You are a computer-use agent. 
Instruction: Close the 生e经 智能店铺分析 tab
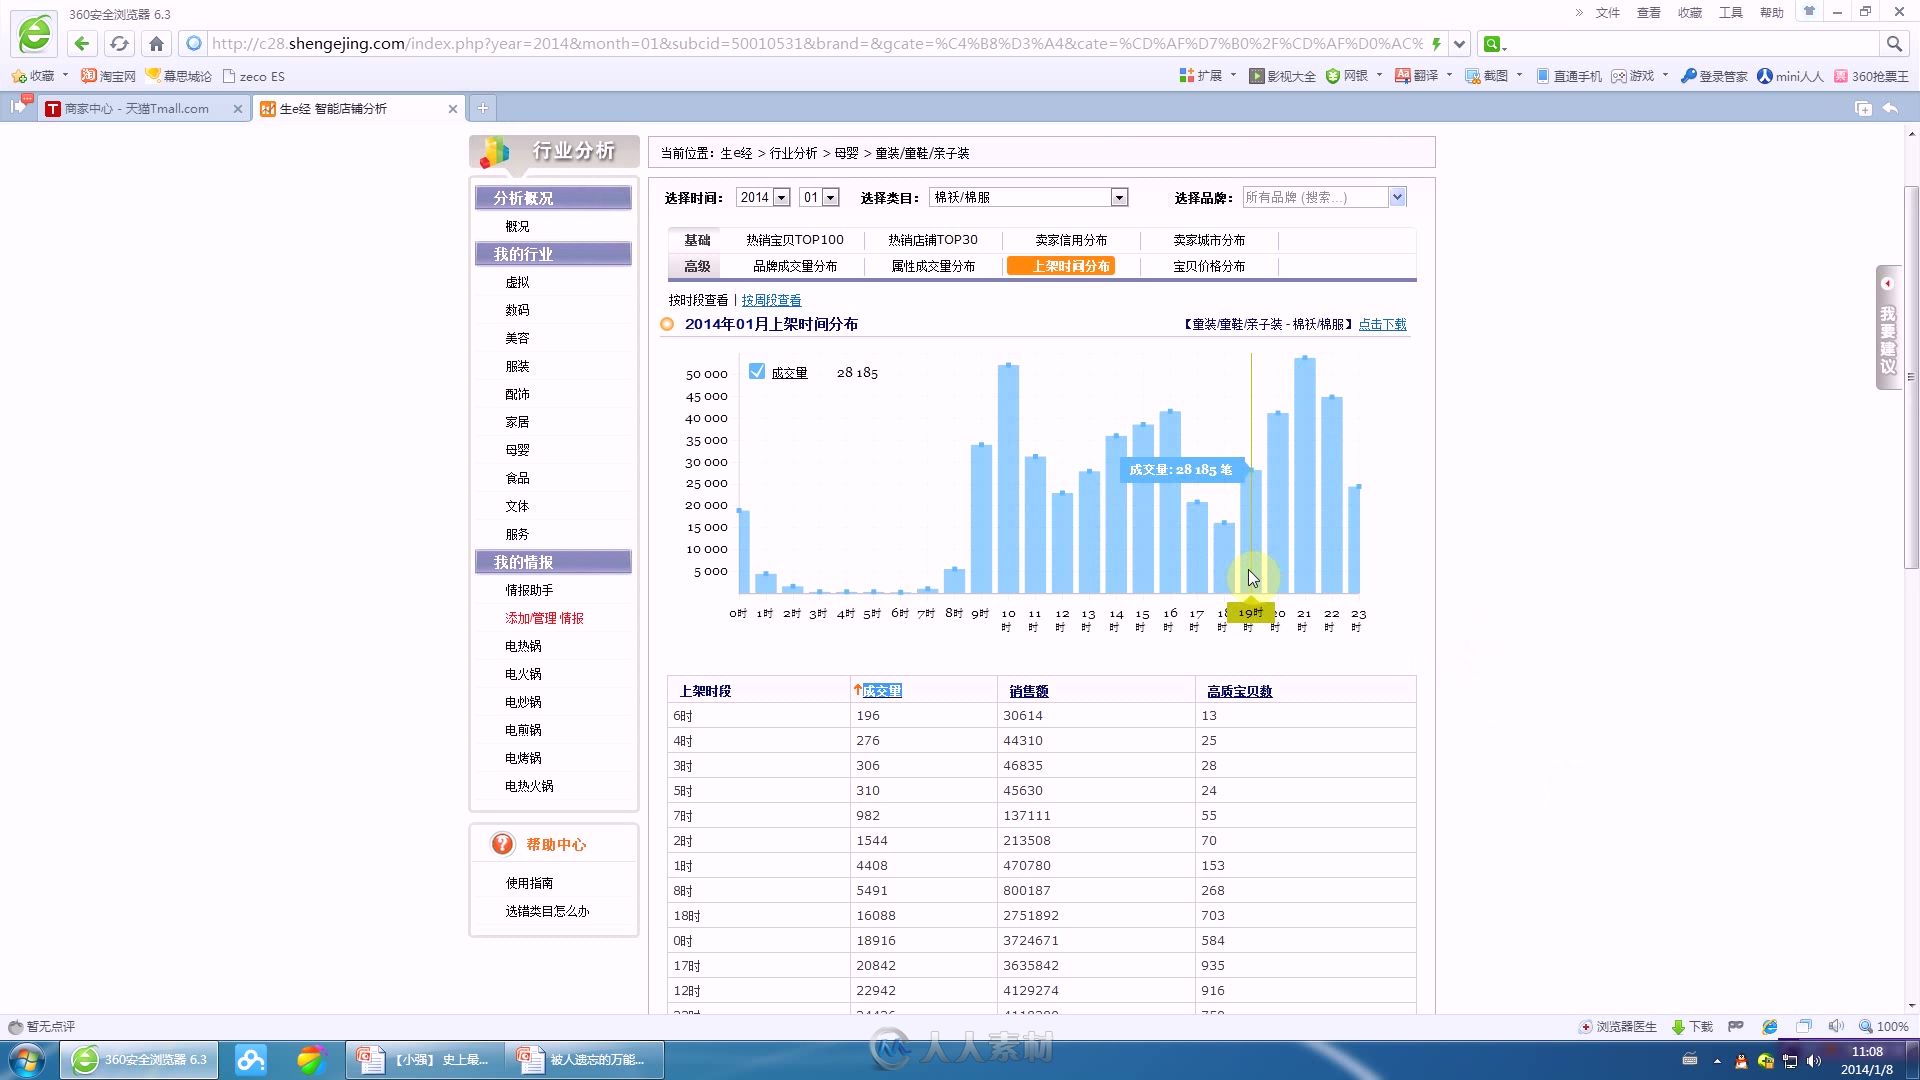(x=452, y=109)
